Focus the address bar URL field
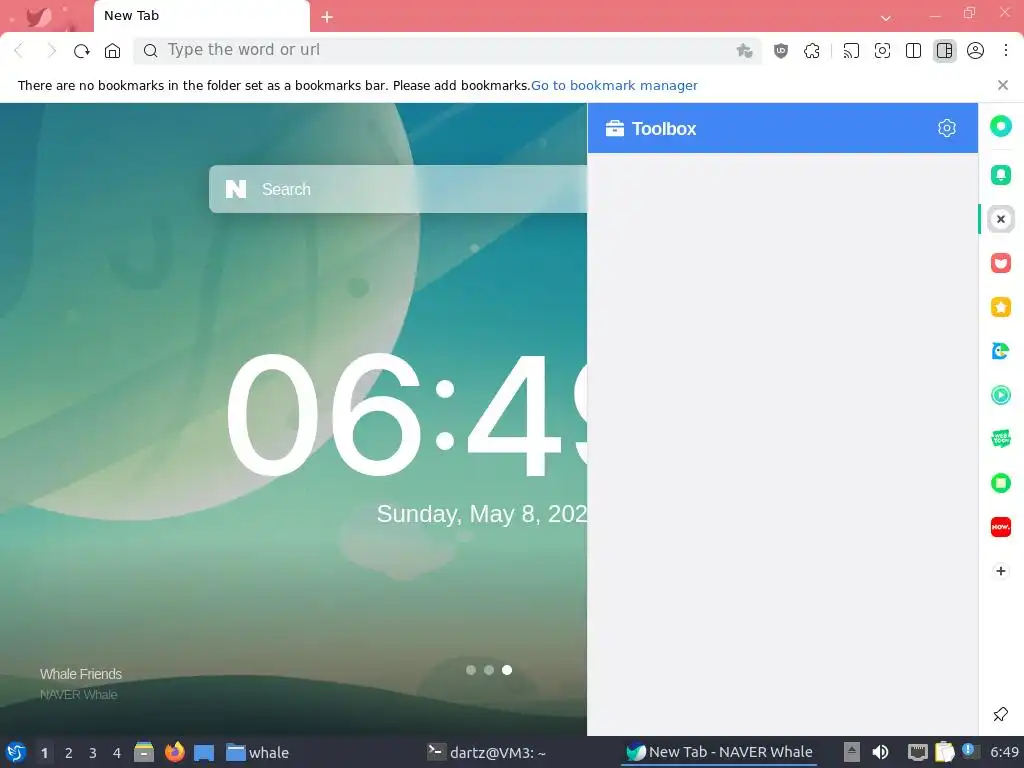1024x768 pixels. point(447,50)
